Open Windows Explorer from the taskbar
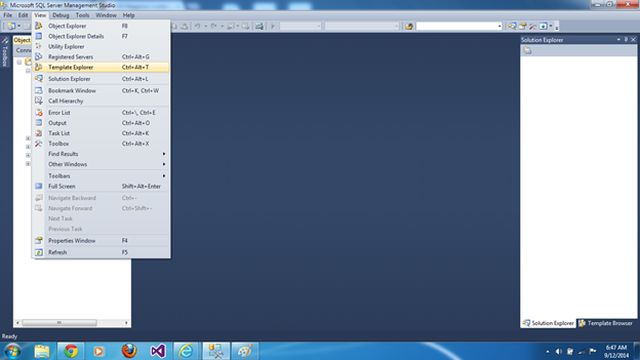The height and width of the screenshot is (360, 640). pyautogui.click(x=42, y=351)
